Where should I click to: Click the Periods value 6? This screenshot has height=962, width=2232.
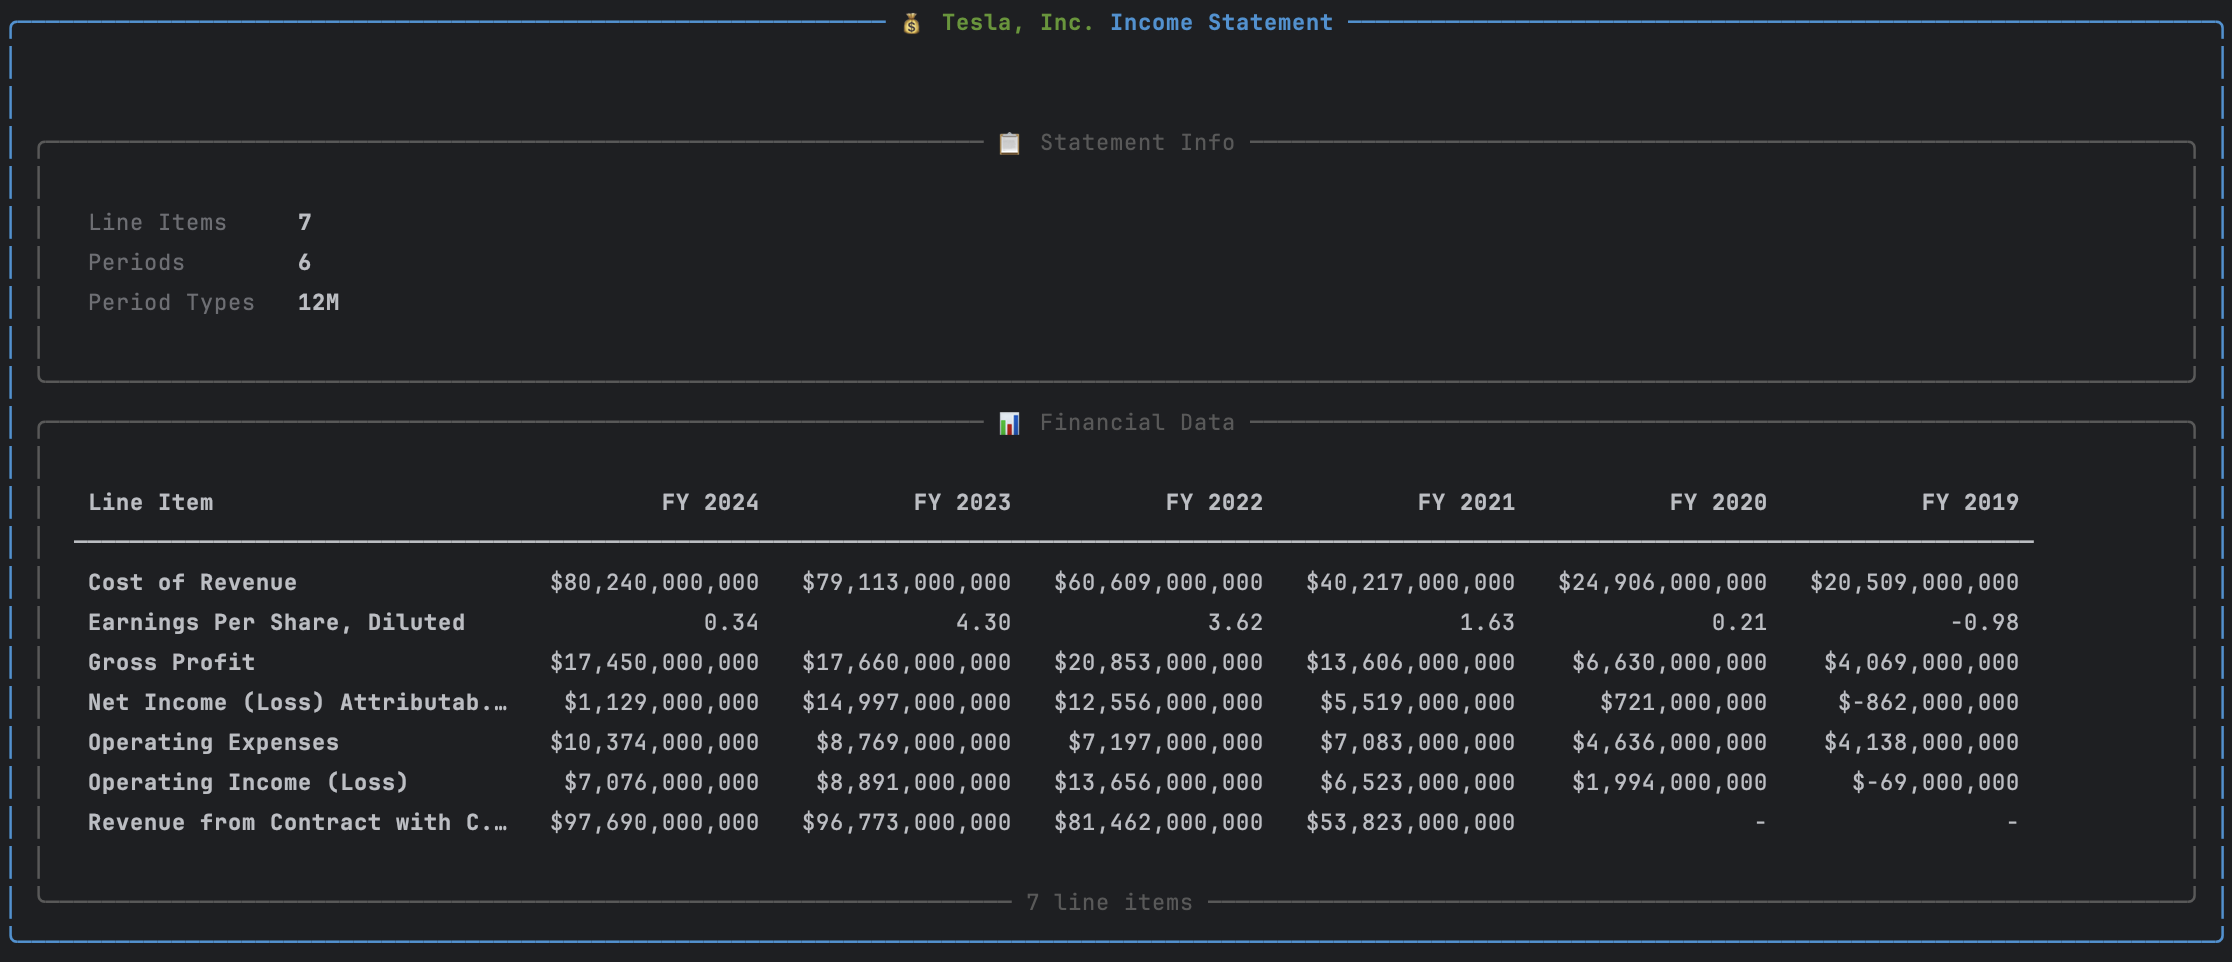click(x=305, y=262)
